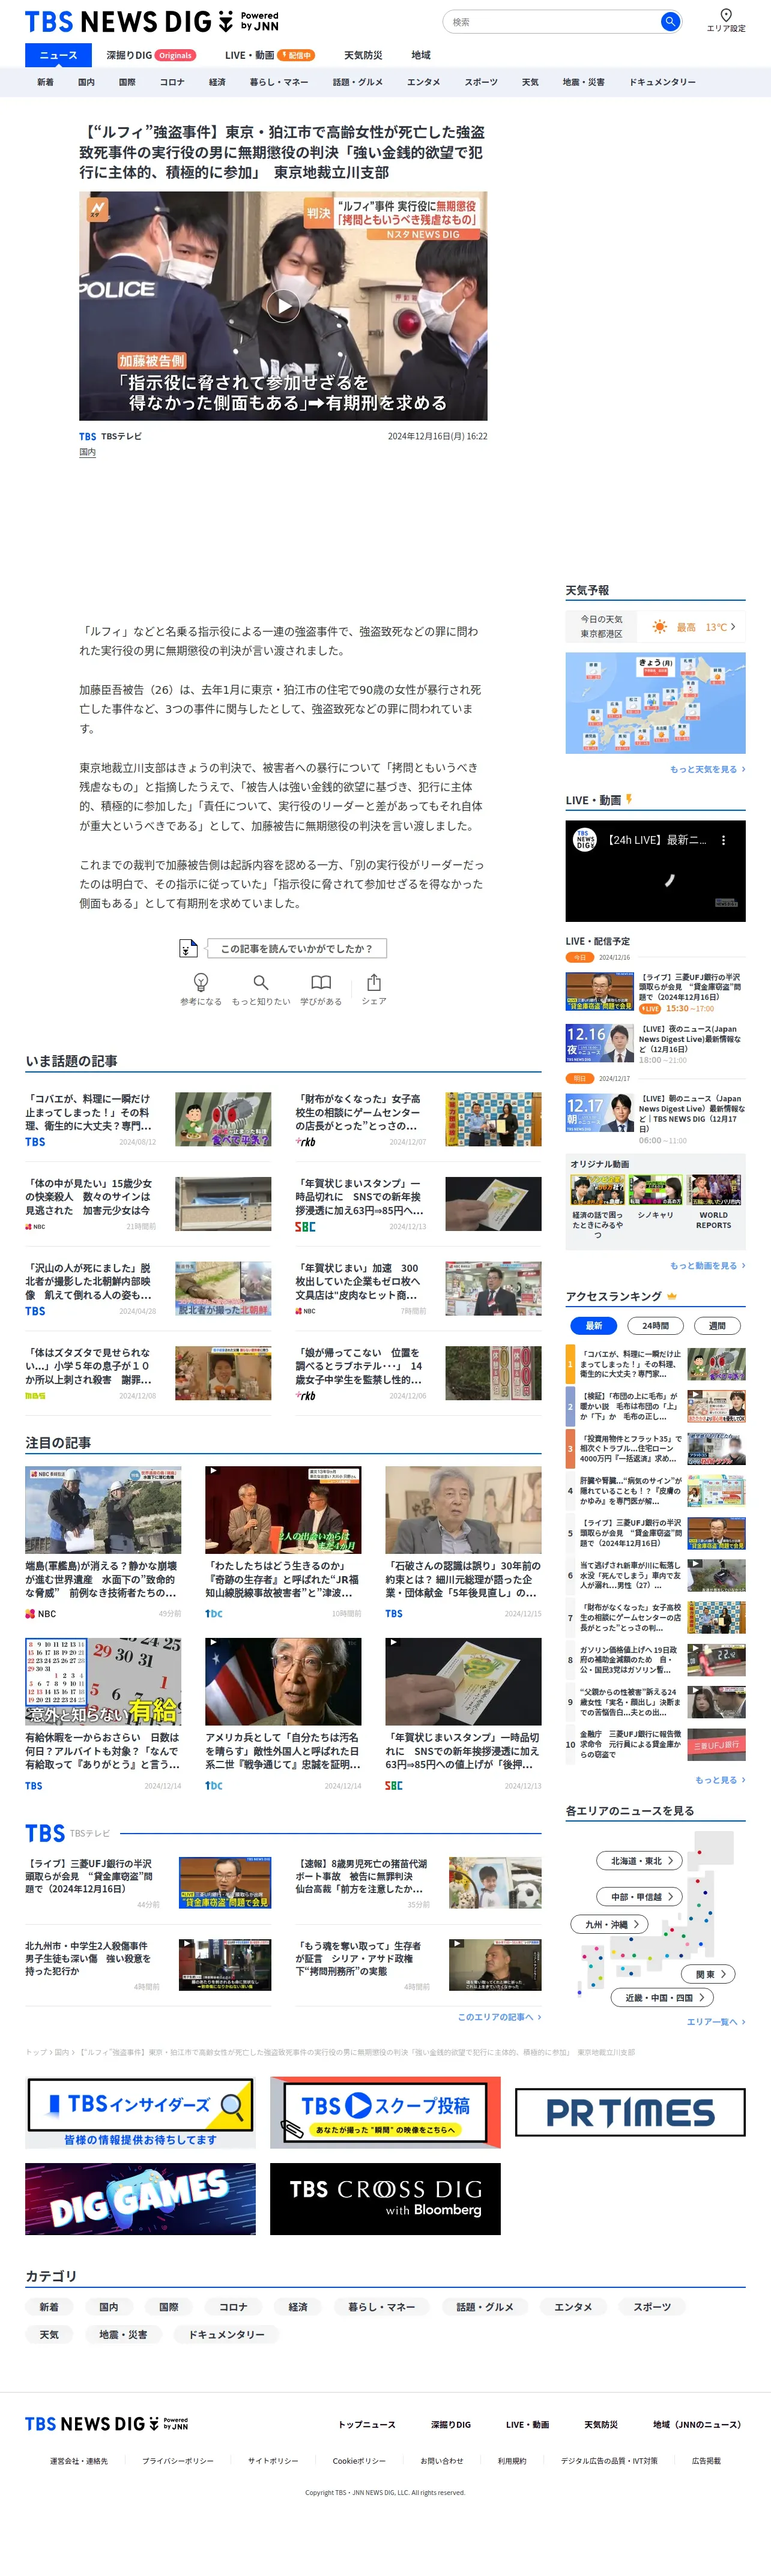Click the エンタメ category pill

tap(573, 2306)
